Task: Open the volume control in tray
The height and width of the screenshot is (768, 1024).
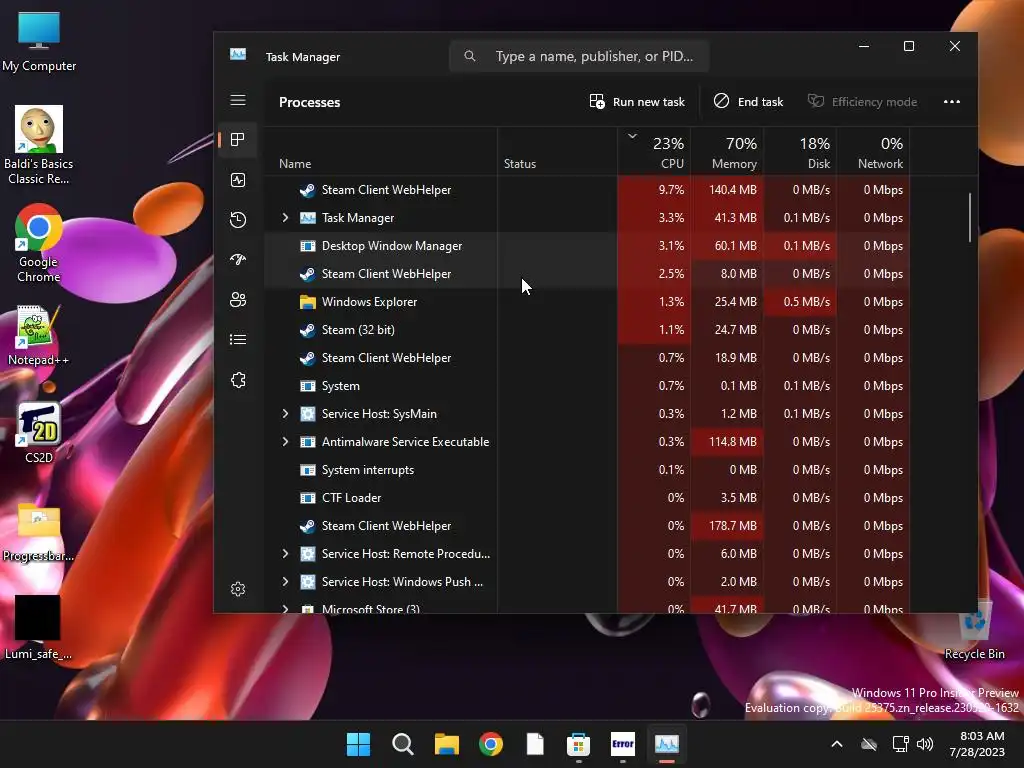Action: [925, 744]
